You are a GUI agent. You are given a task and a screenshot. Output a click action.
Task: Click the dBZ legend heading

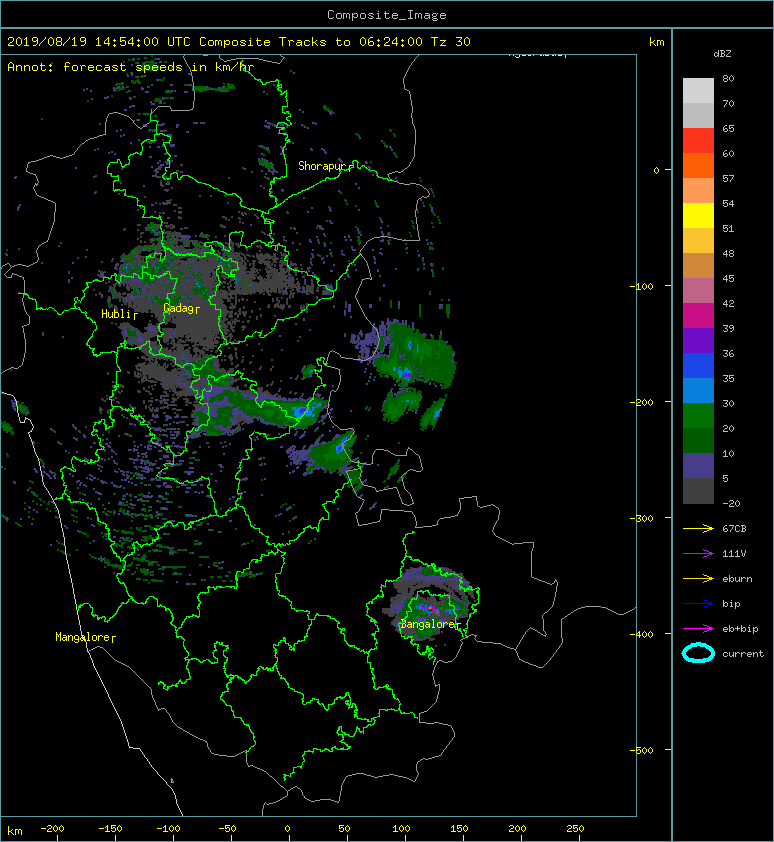(722, 54)
